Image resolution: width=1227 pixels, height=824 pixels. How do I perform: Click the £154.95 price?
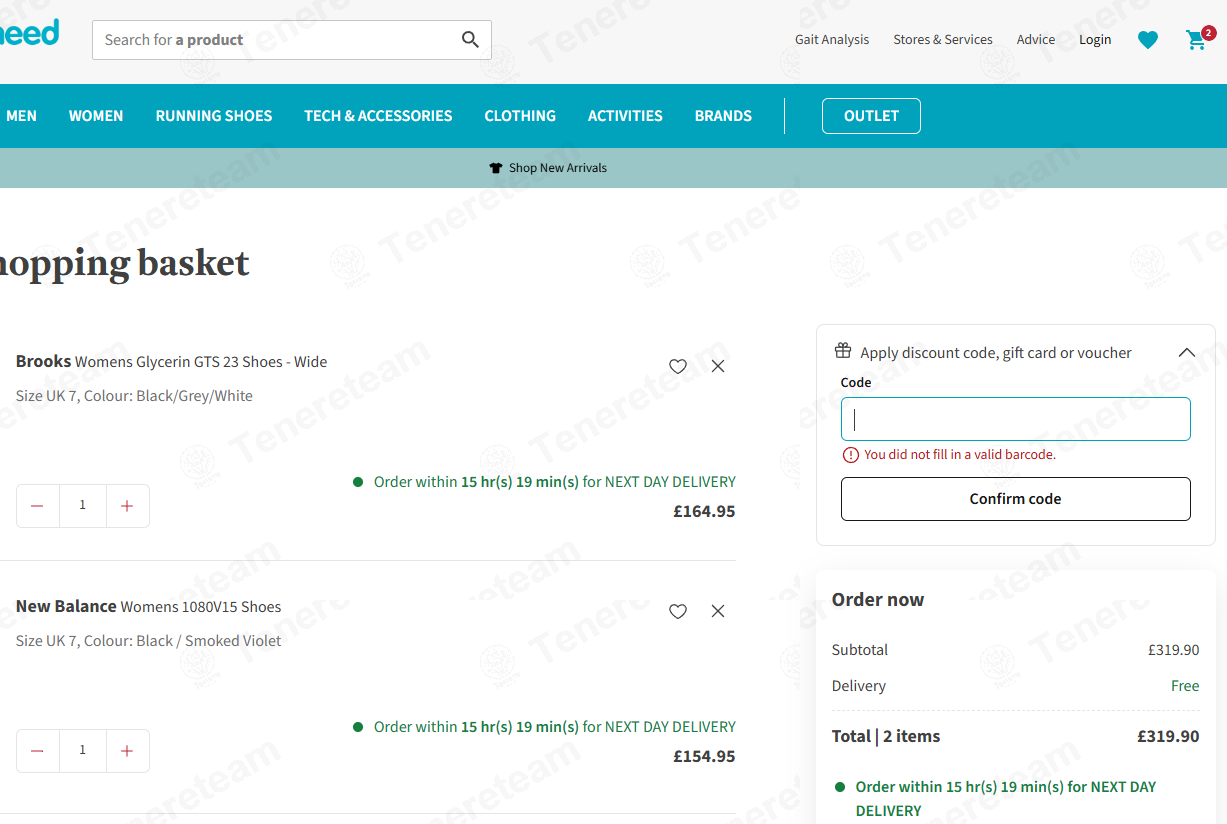(x=704, y=757)
